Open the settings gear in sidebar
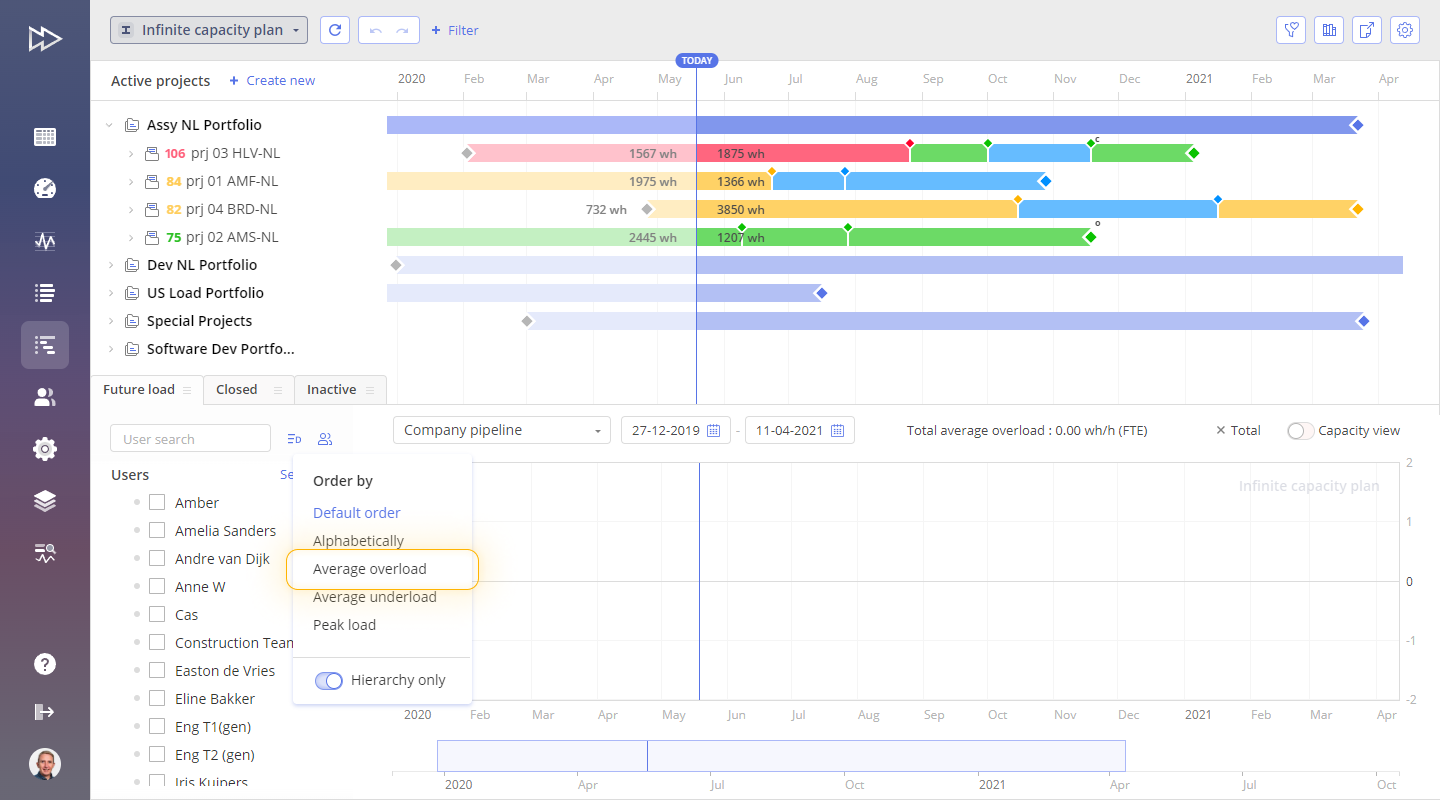 pyautogui.click(x=45, y=449)
